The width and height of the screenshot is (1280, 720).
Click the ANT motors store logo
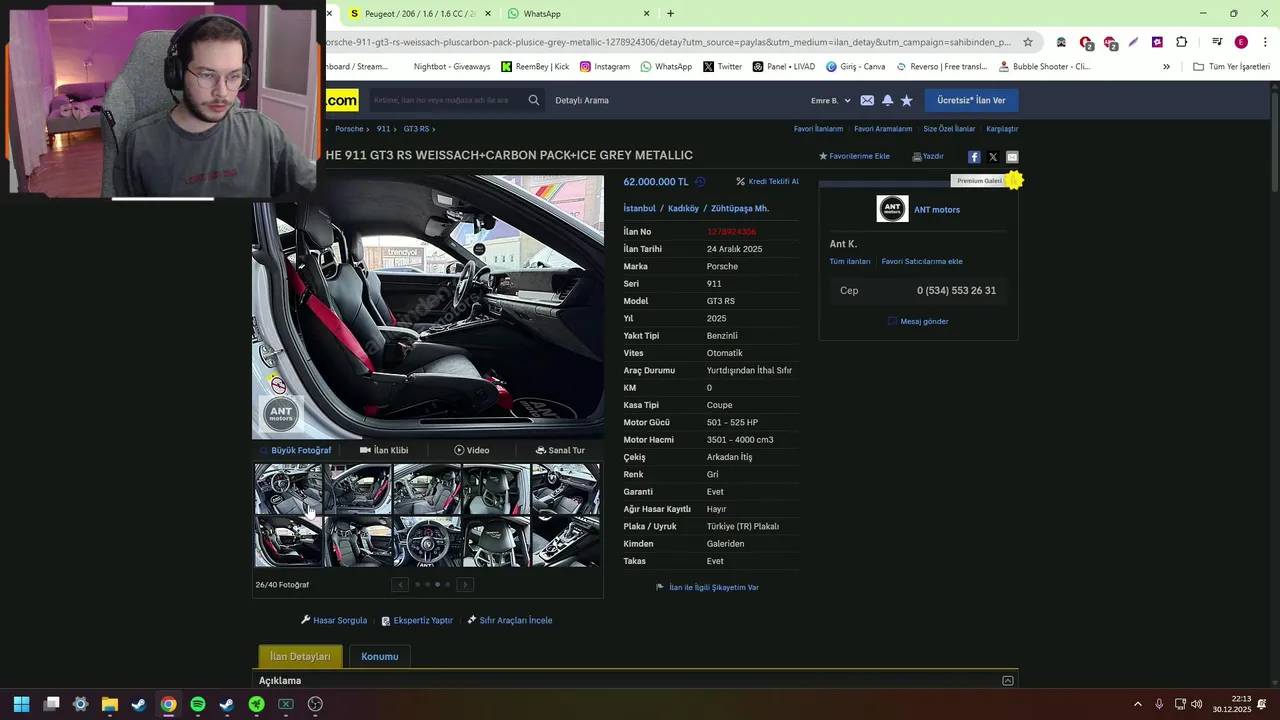point(892,209)
